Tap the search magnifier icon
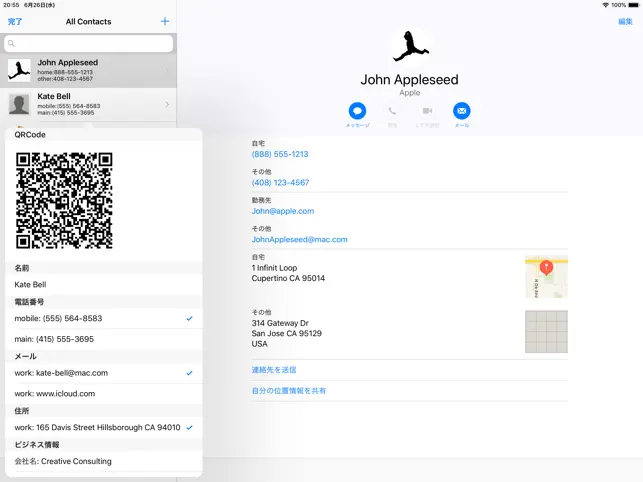Screen dimensions: 643x482 11,43
